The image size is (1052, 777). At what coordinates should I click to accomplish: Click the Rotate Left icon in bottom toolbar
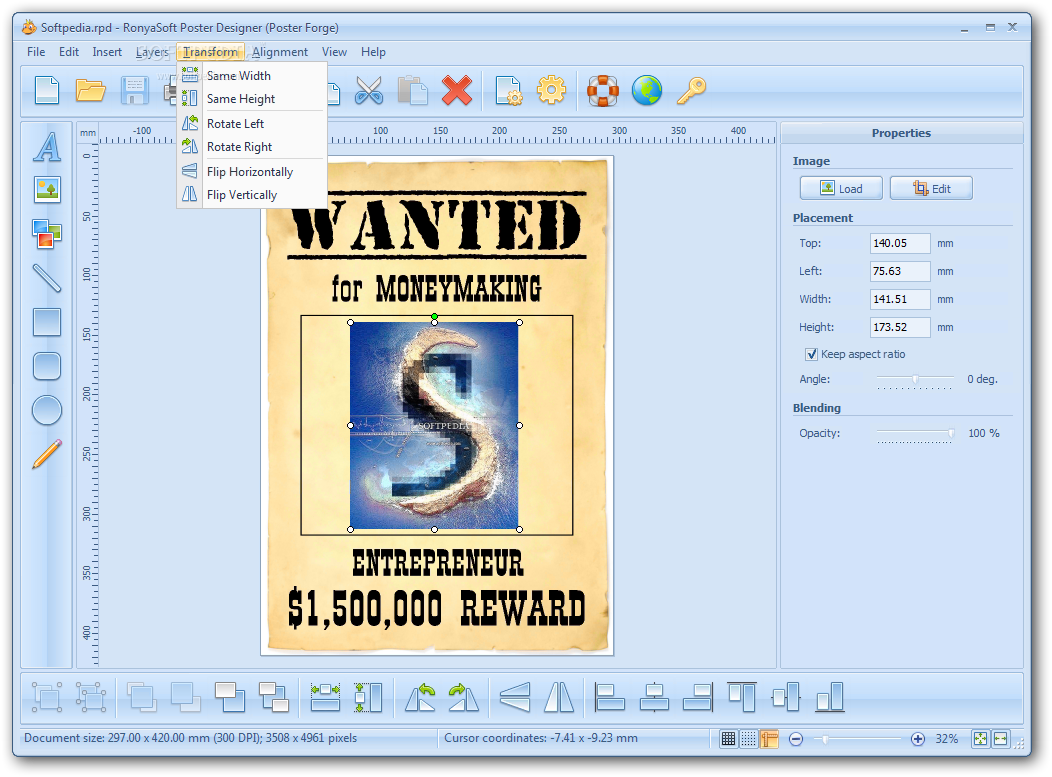point(420,696)
